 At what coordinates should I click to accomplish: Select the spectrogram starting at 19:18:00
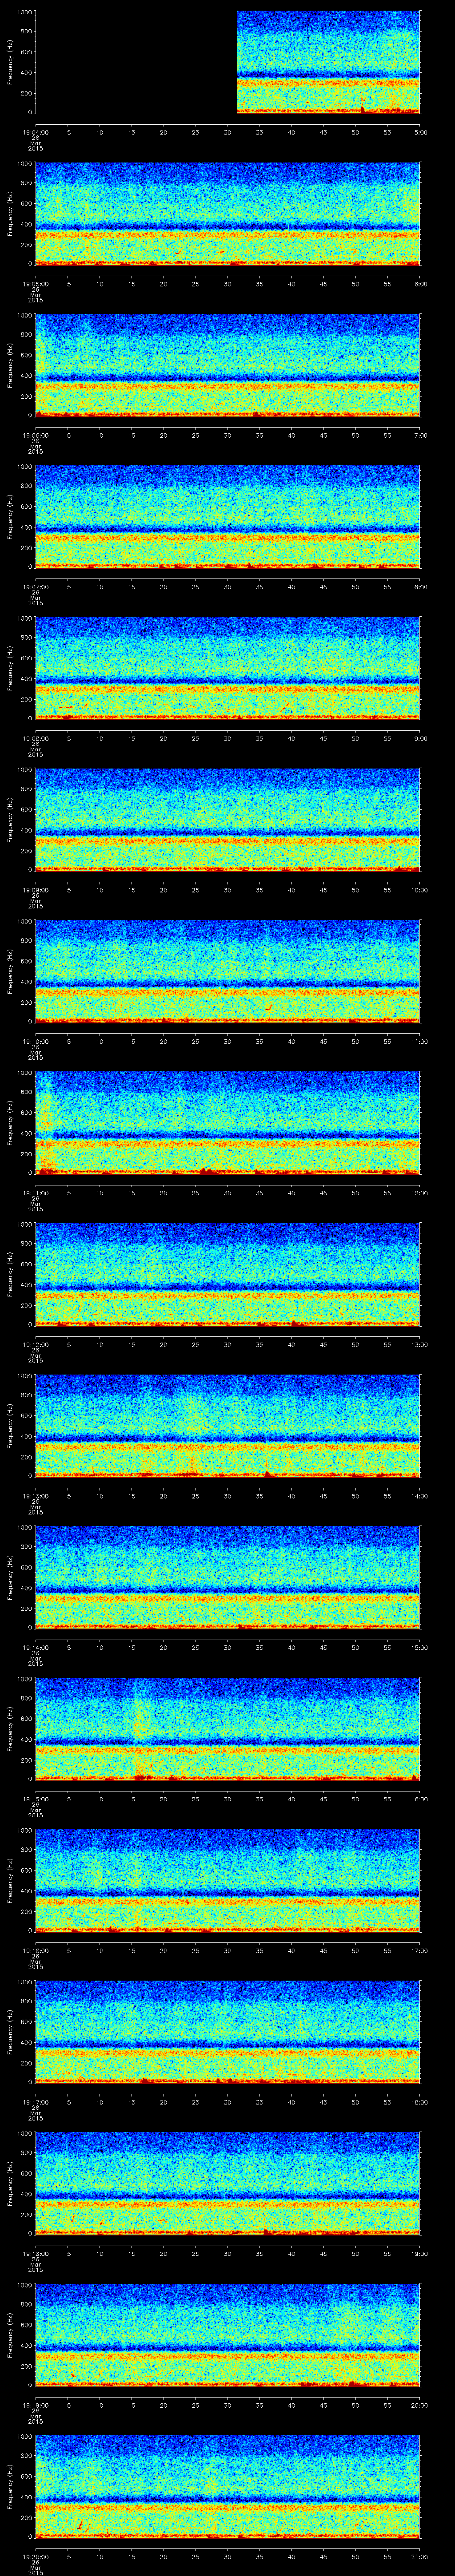tap(227, 2182)
